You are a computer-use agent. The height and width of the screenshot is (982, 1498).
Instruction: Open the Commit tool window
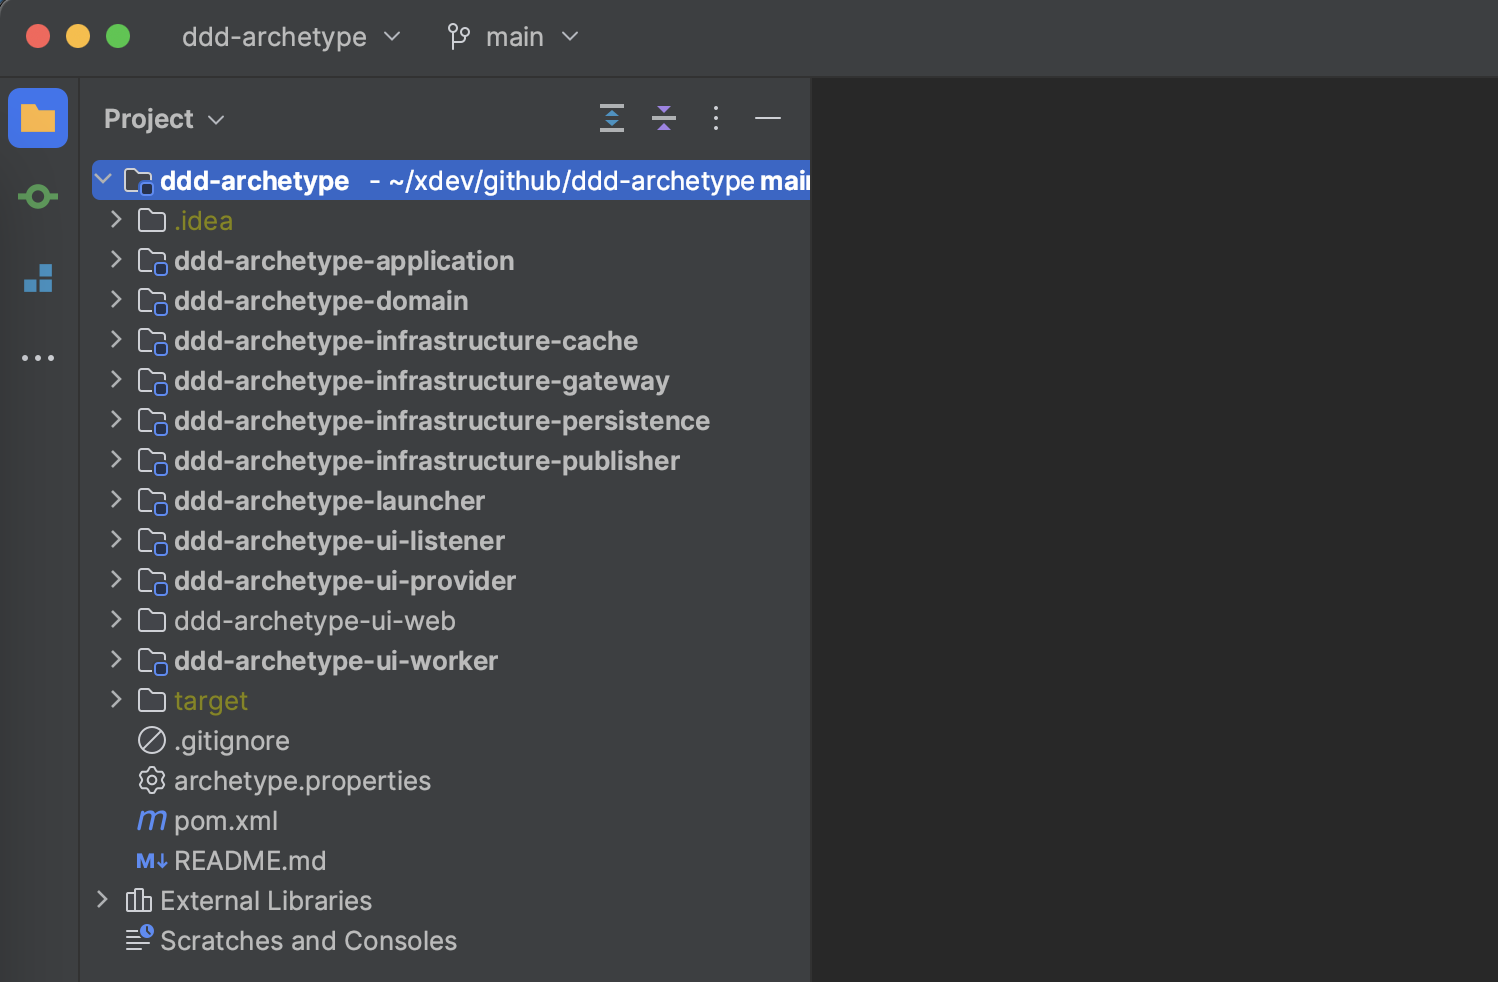[38, 197]
